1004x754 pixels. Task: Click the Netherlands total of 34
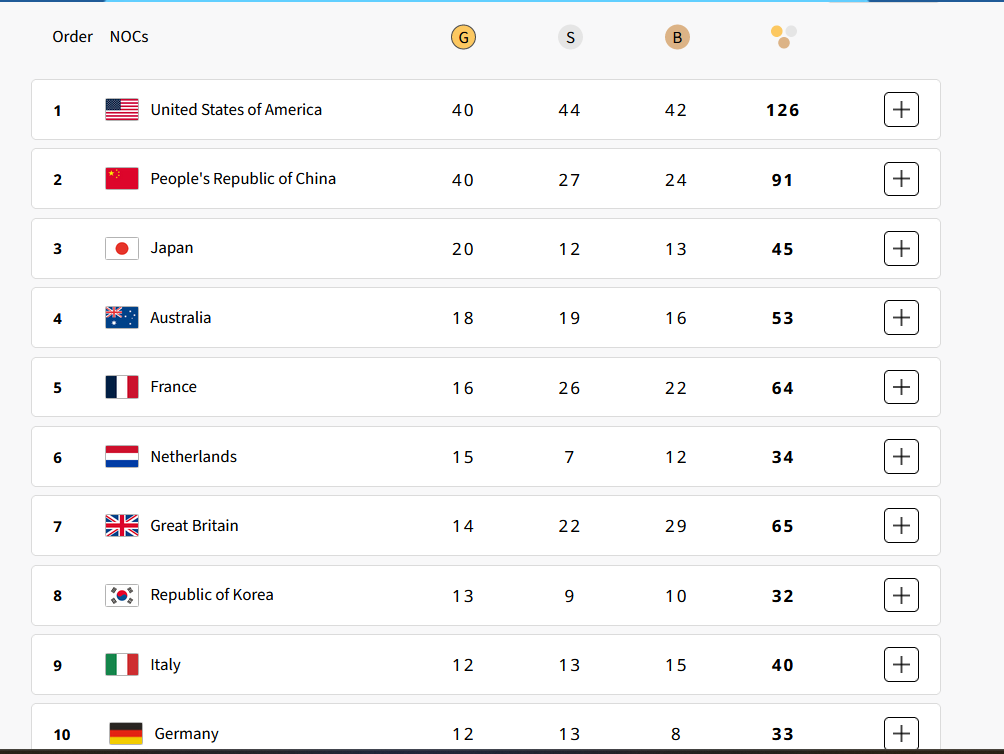(783, 457)
